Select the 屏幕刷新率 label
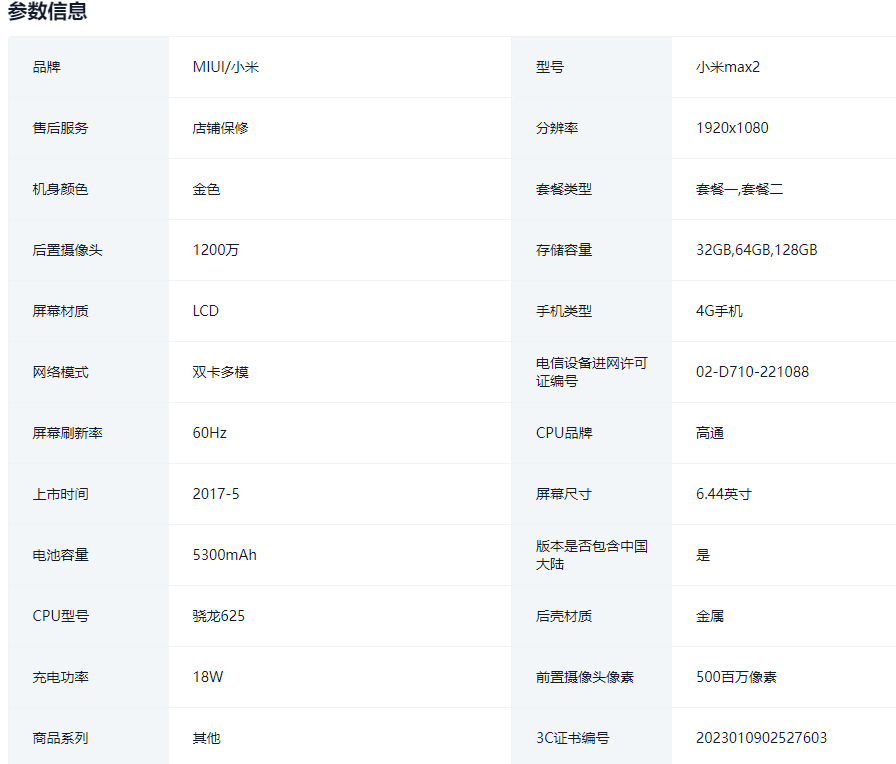Image resolution: width=896 pixels, height=764 pixels. [x=67, y=433]
